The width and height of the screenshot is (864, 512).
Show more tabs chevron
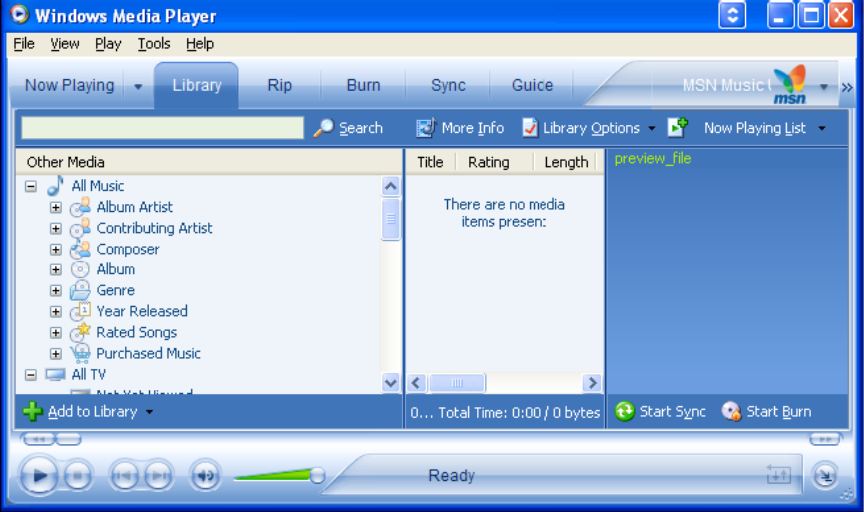(847, 87)
